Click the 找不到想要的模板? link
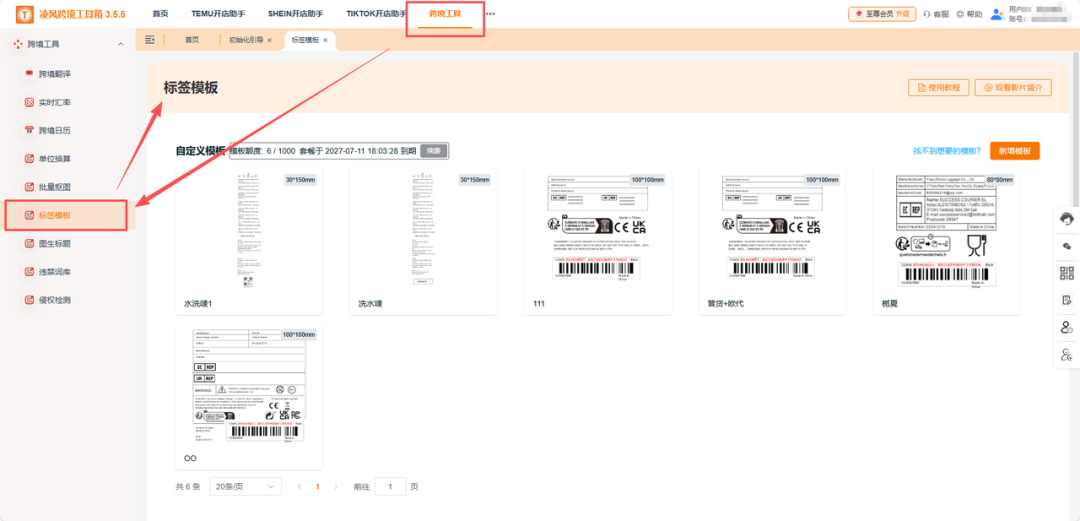1080x521 pixels. 947,151
